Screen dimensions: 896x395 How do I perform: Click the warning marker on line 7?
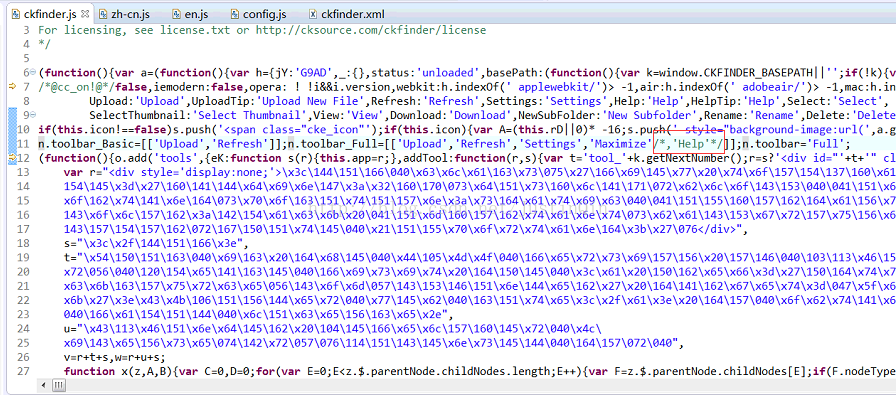[x=13, y=87]
